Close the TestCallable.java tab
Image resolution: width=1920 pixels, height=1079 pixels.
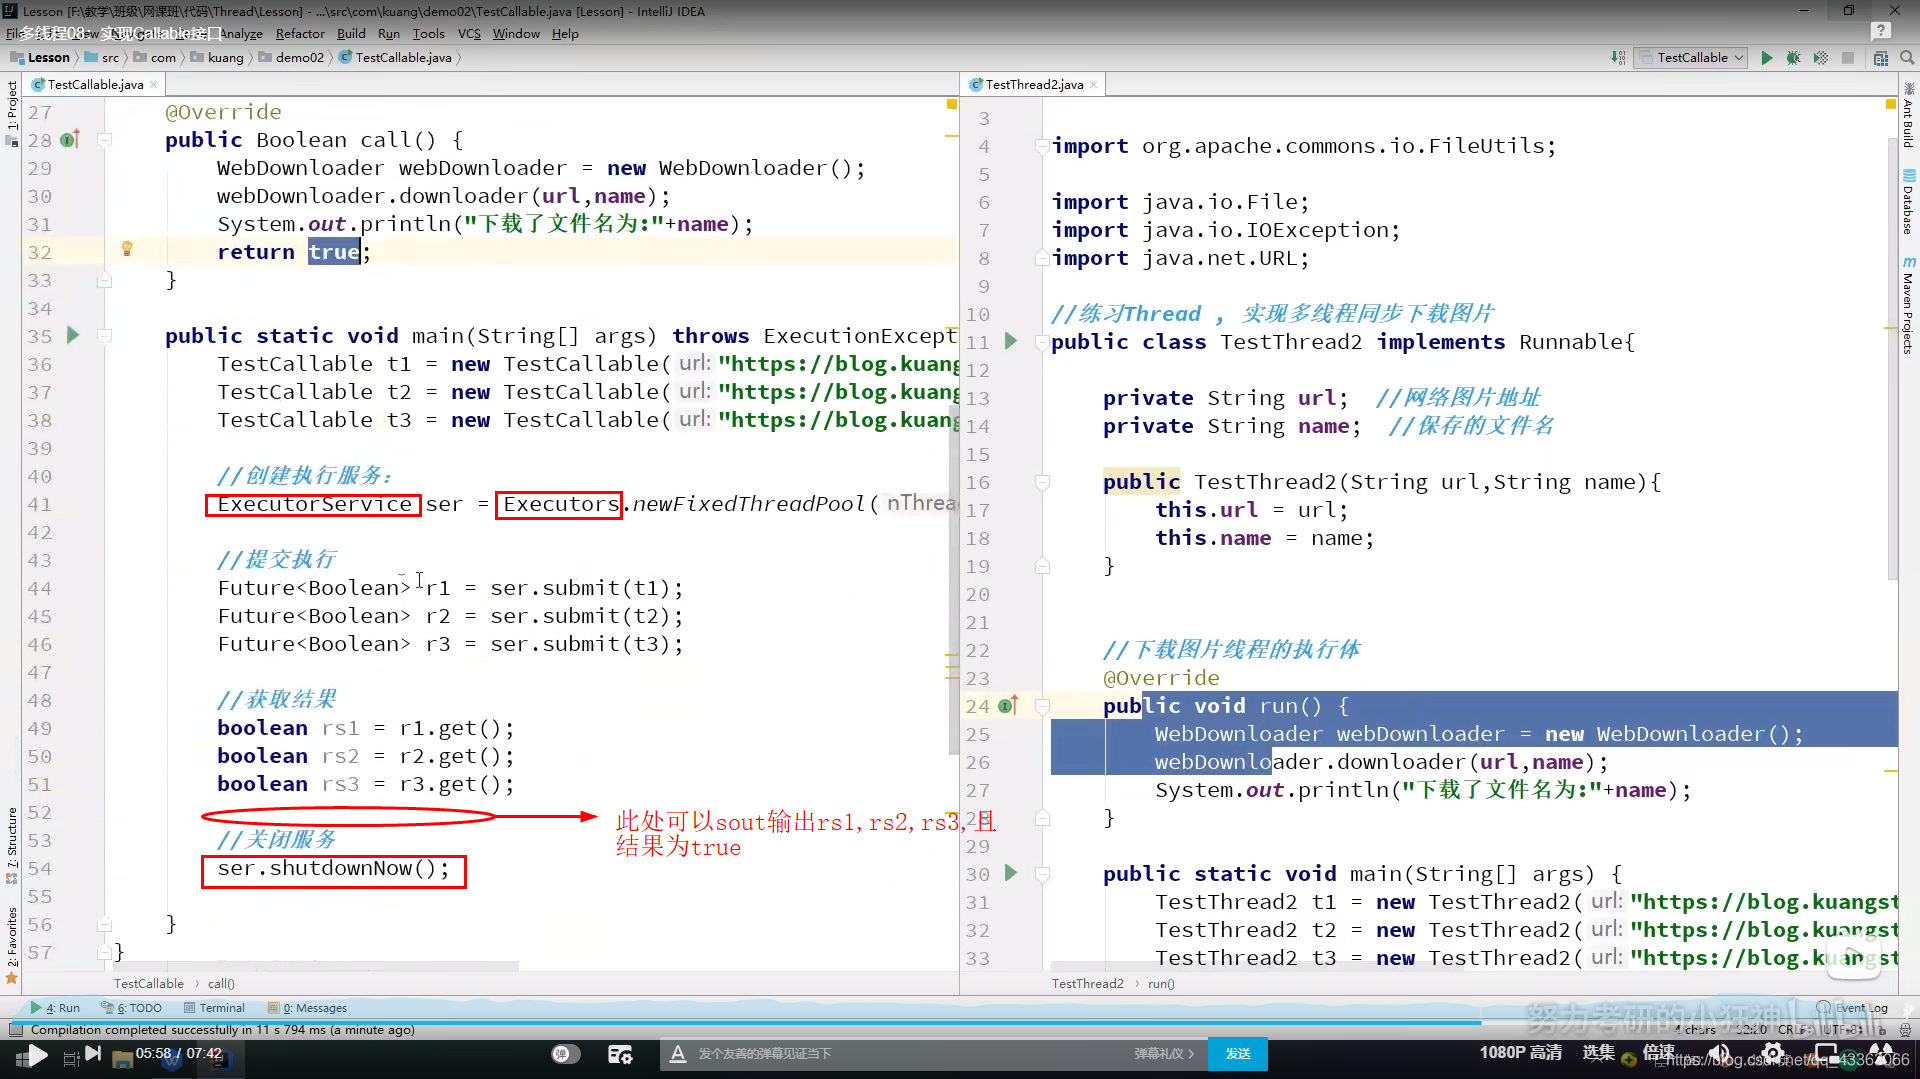click(x=153, y=85)
